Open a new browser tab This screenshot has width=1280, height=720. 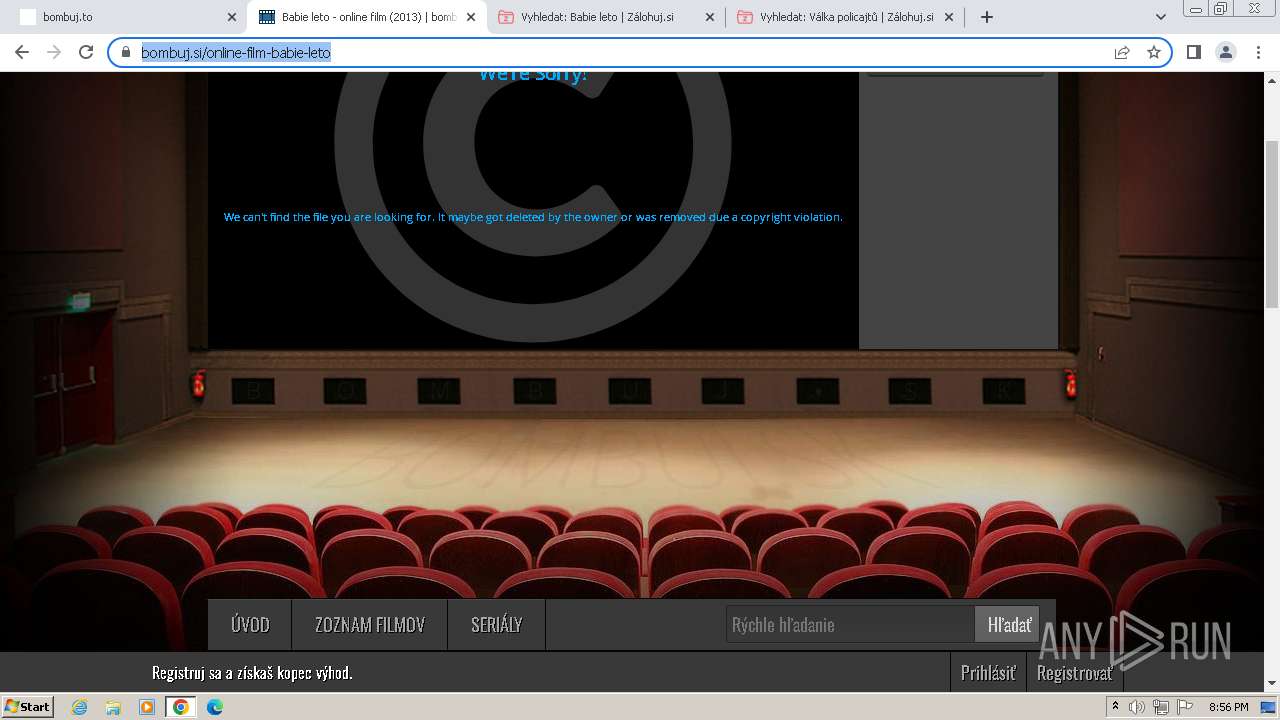tap(987, 17)
